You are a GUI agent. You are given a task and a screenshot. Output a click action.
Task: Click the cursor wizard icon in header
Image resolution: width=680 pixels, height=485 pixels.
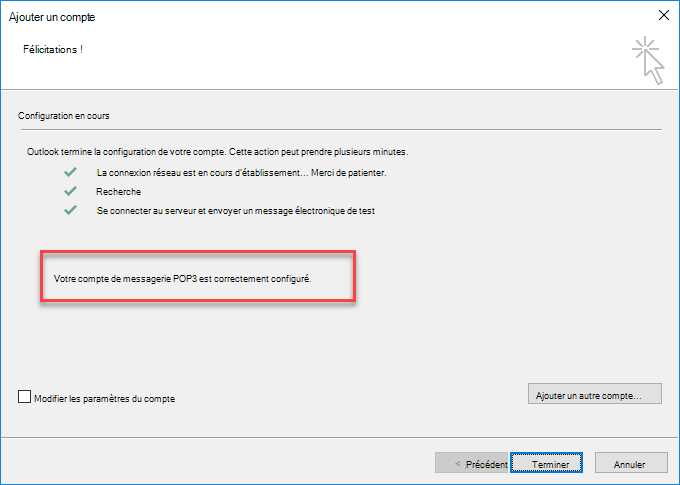coord(648,60)
